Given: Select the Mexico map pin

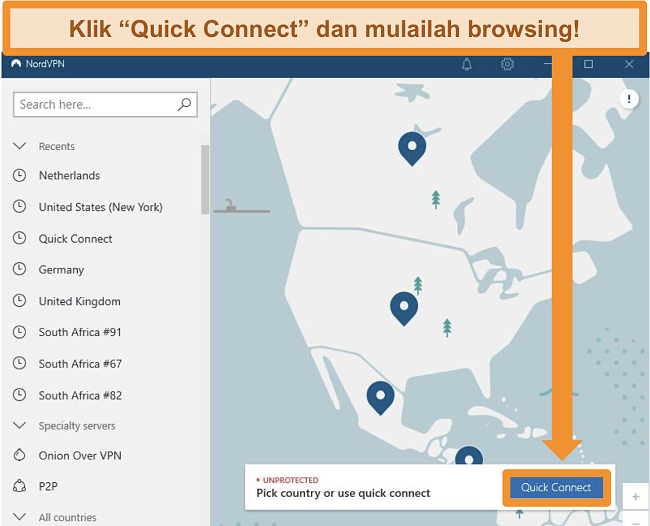Looking at the screenshot, I should click(x=381, y=398).
